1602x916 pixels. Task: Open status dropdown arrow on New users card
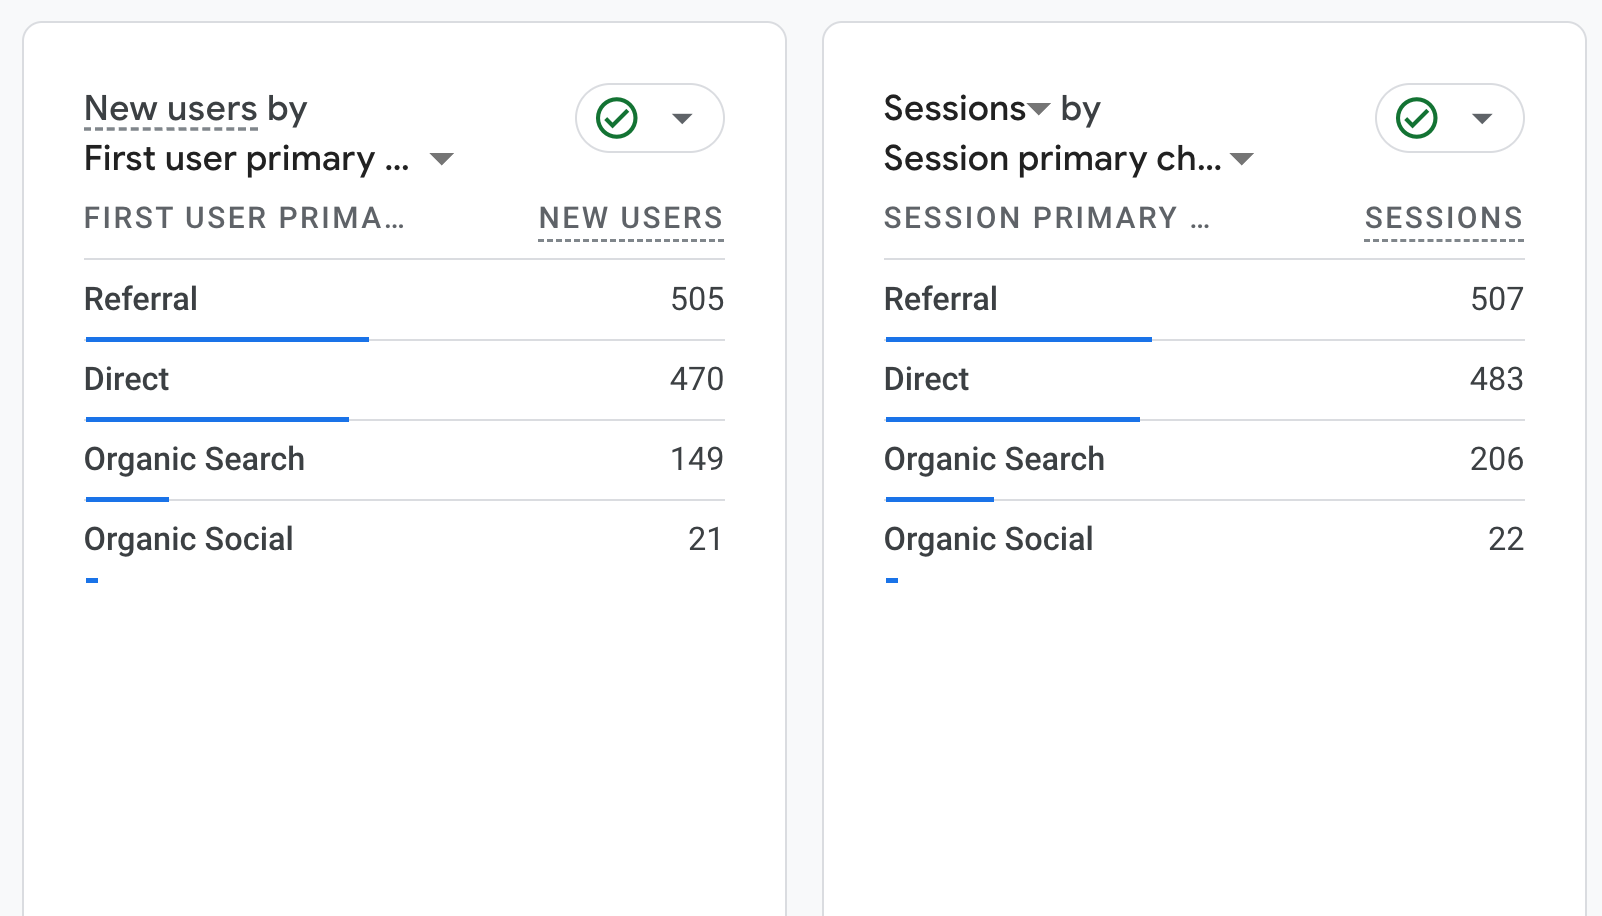683,119
